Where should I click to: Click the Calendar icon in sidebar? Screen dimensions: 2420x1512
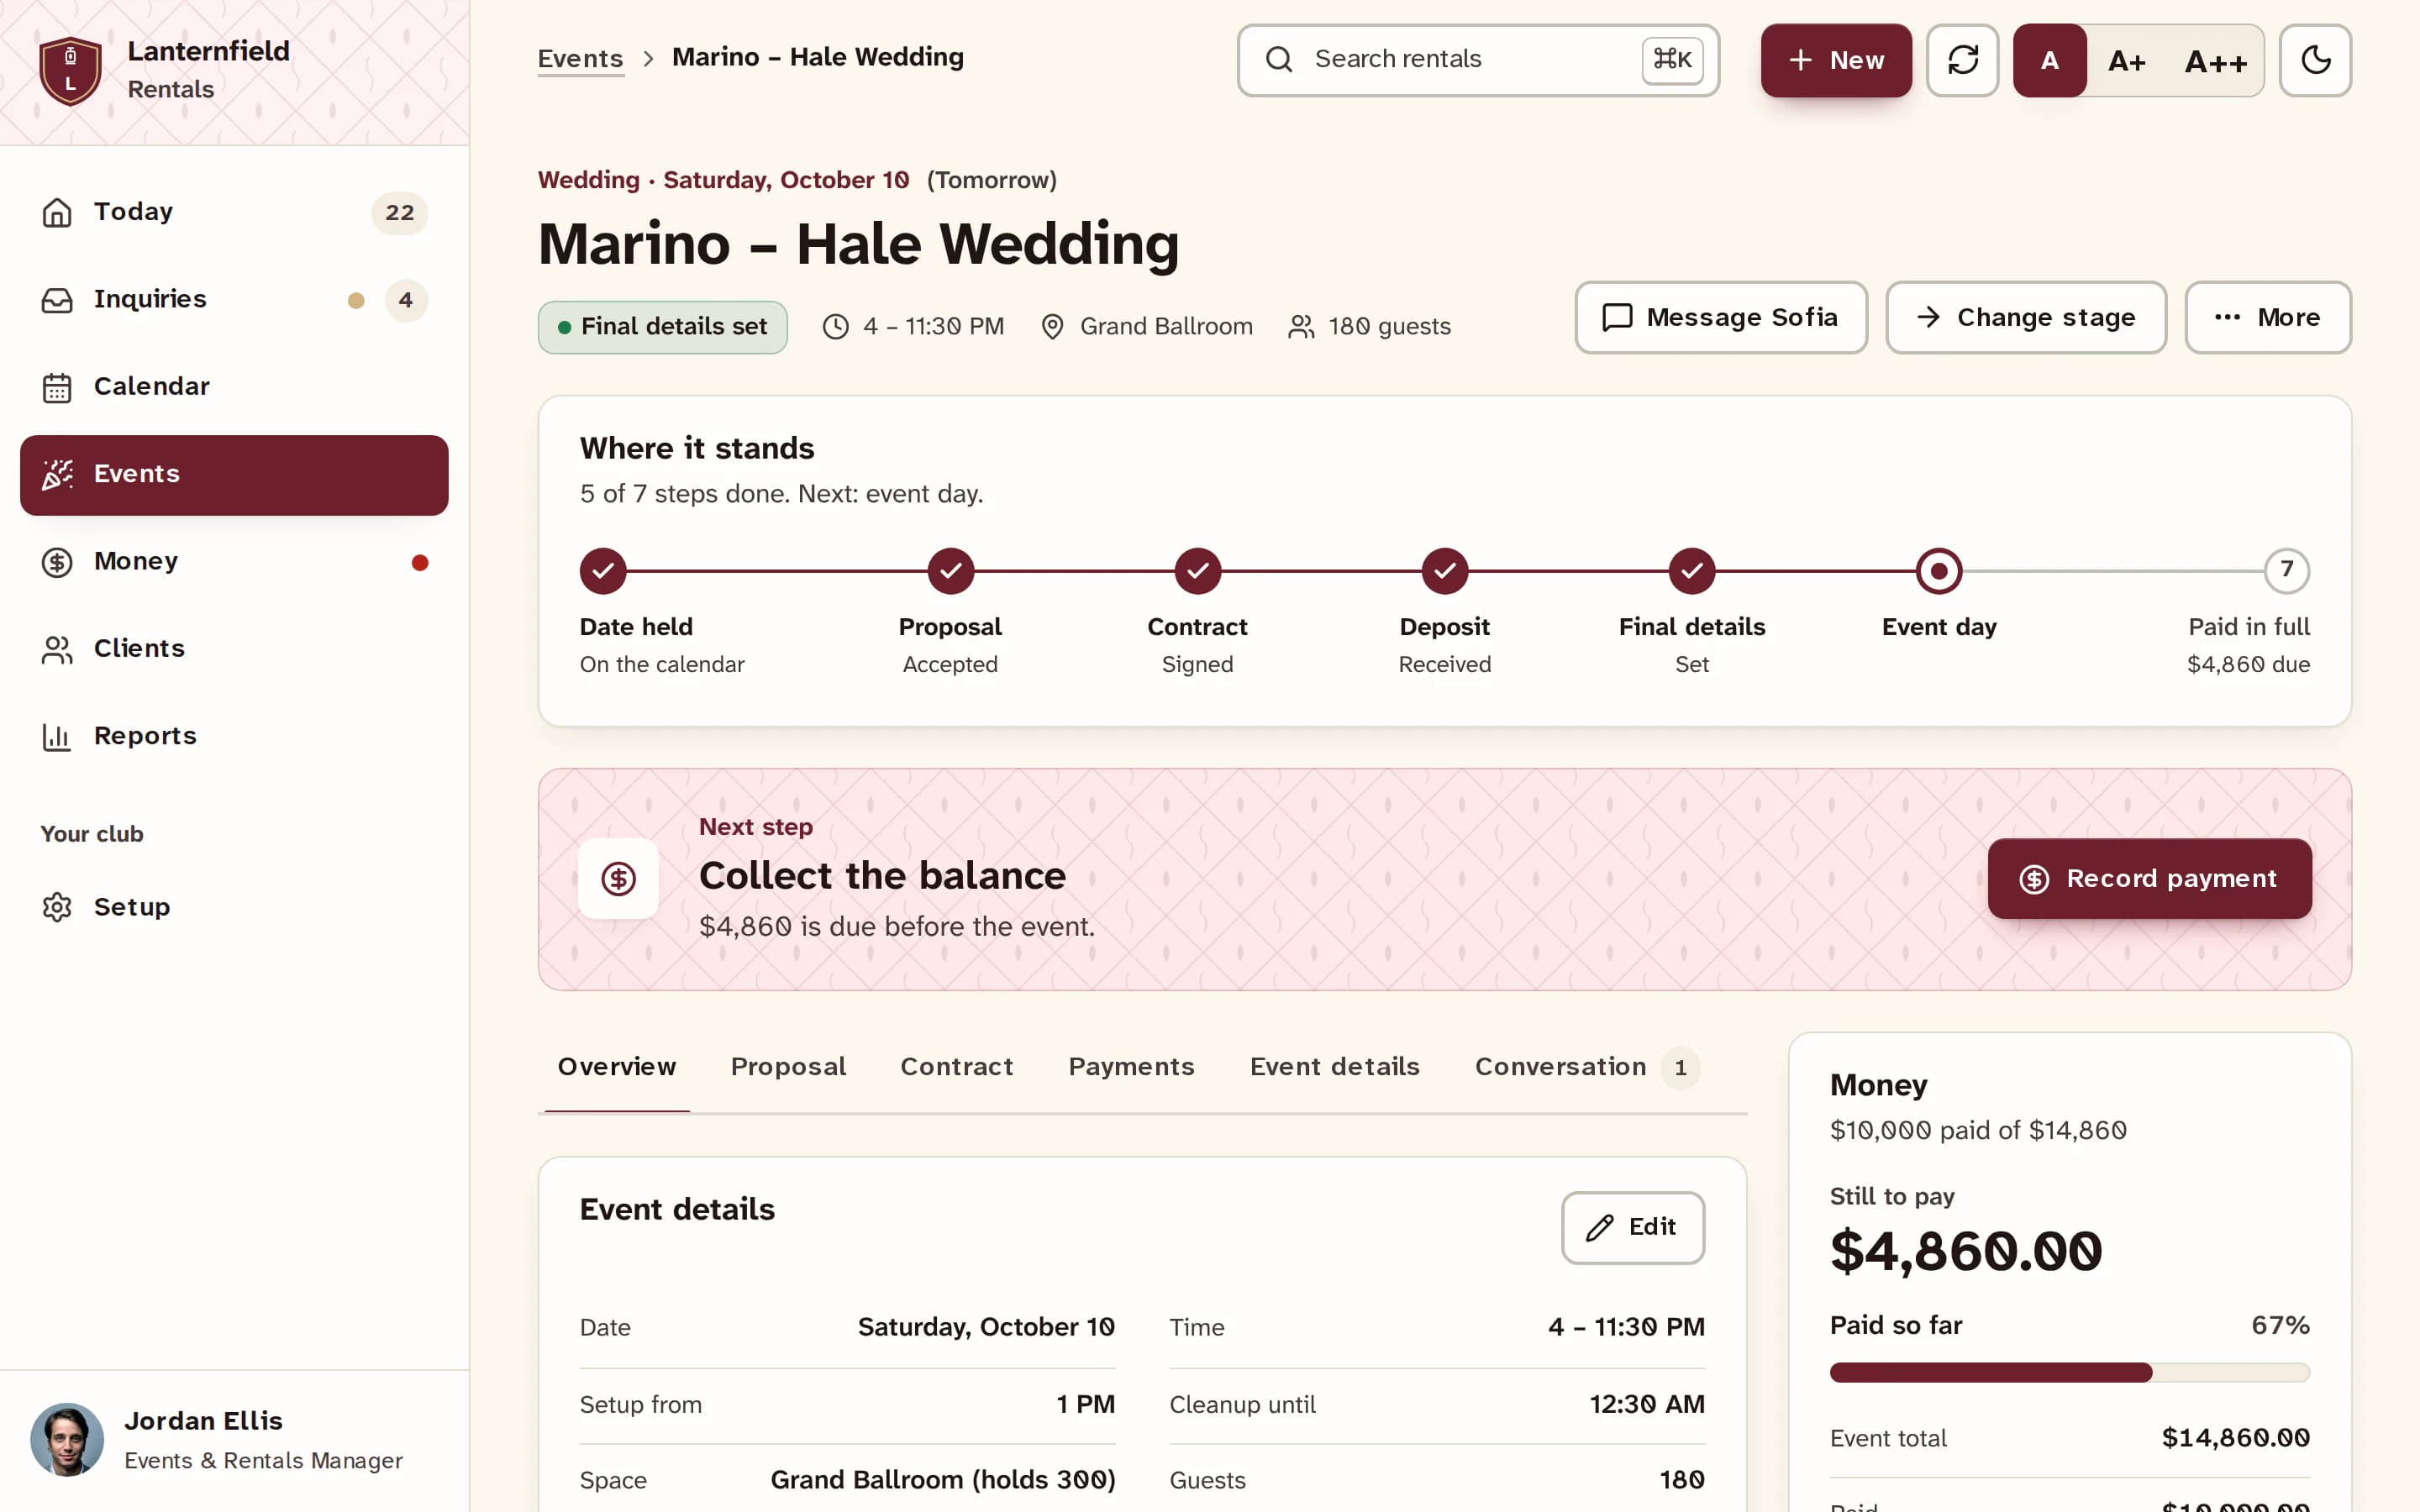click(x=57, y=387)
